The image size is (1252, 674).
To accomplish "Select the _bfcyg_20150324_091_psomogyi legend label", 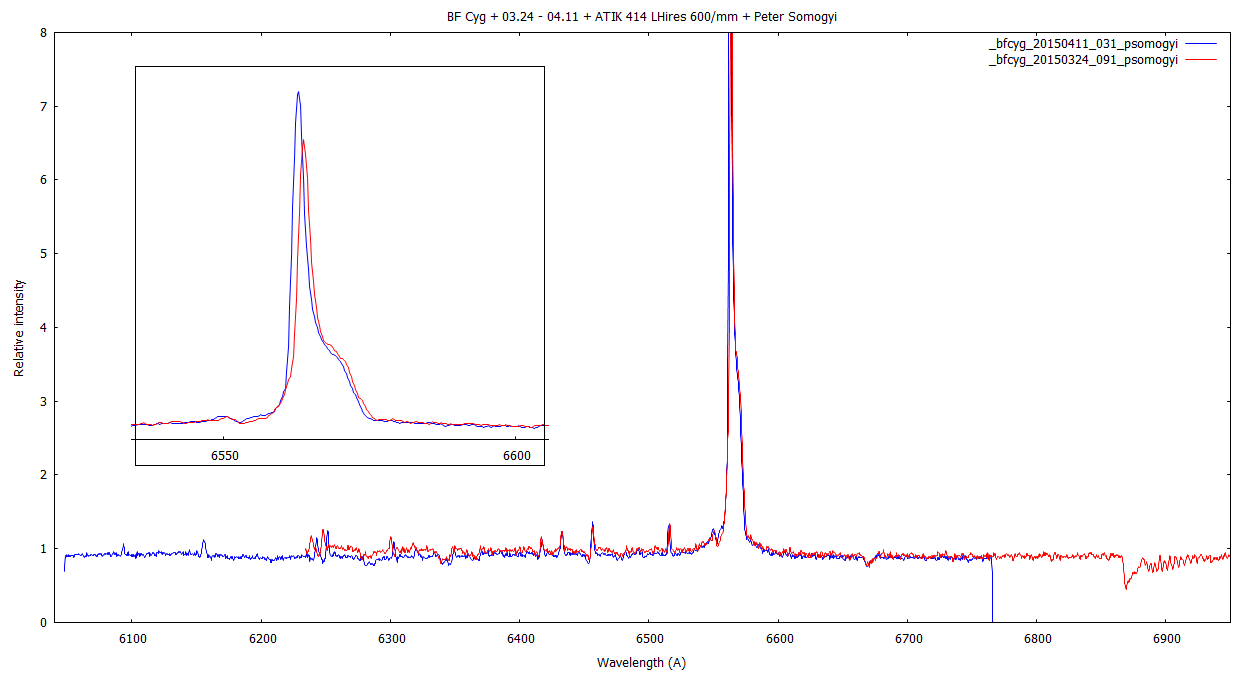I will [x=1082, y=60].
